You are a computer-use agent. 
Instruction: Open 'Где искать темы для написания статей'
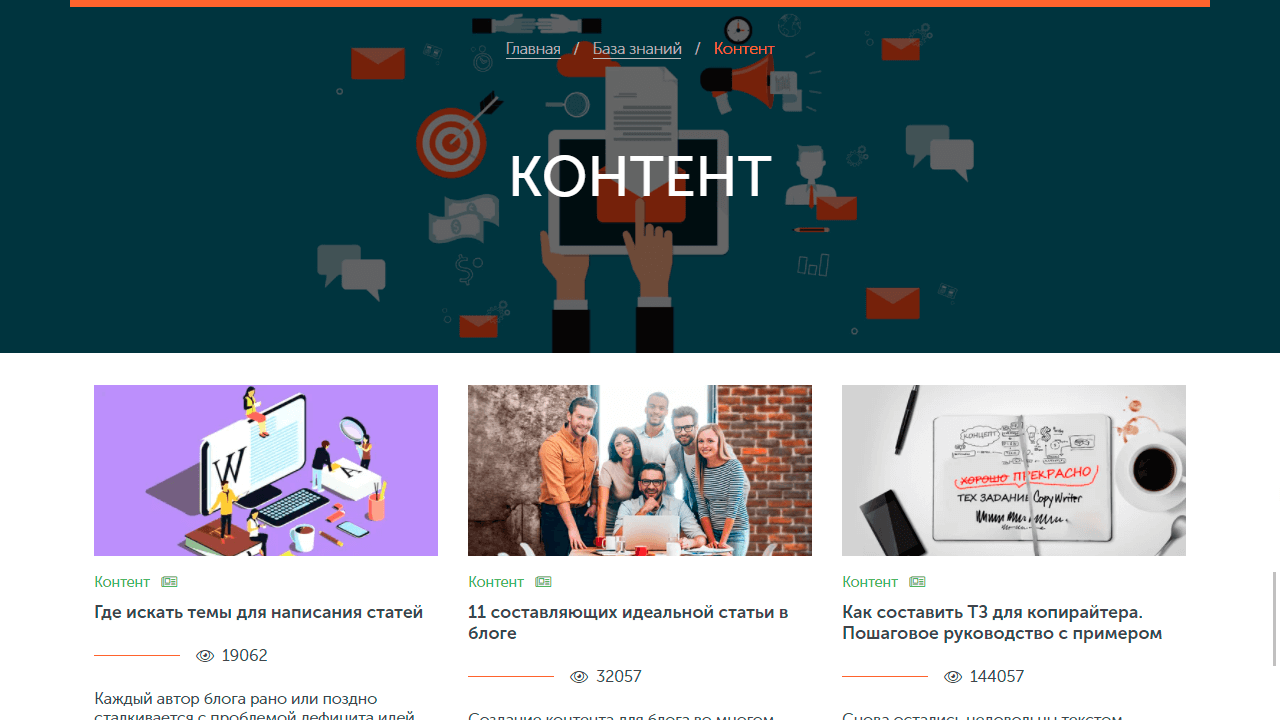coord(259,612)
